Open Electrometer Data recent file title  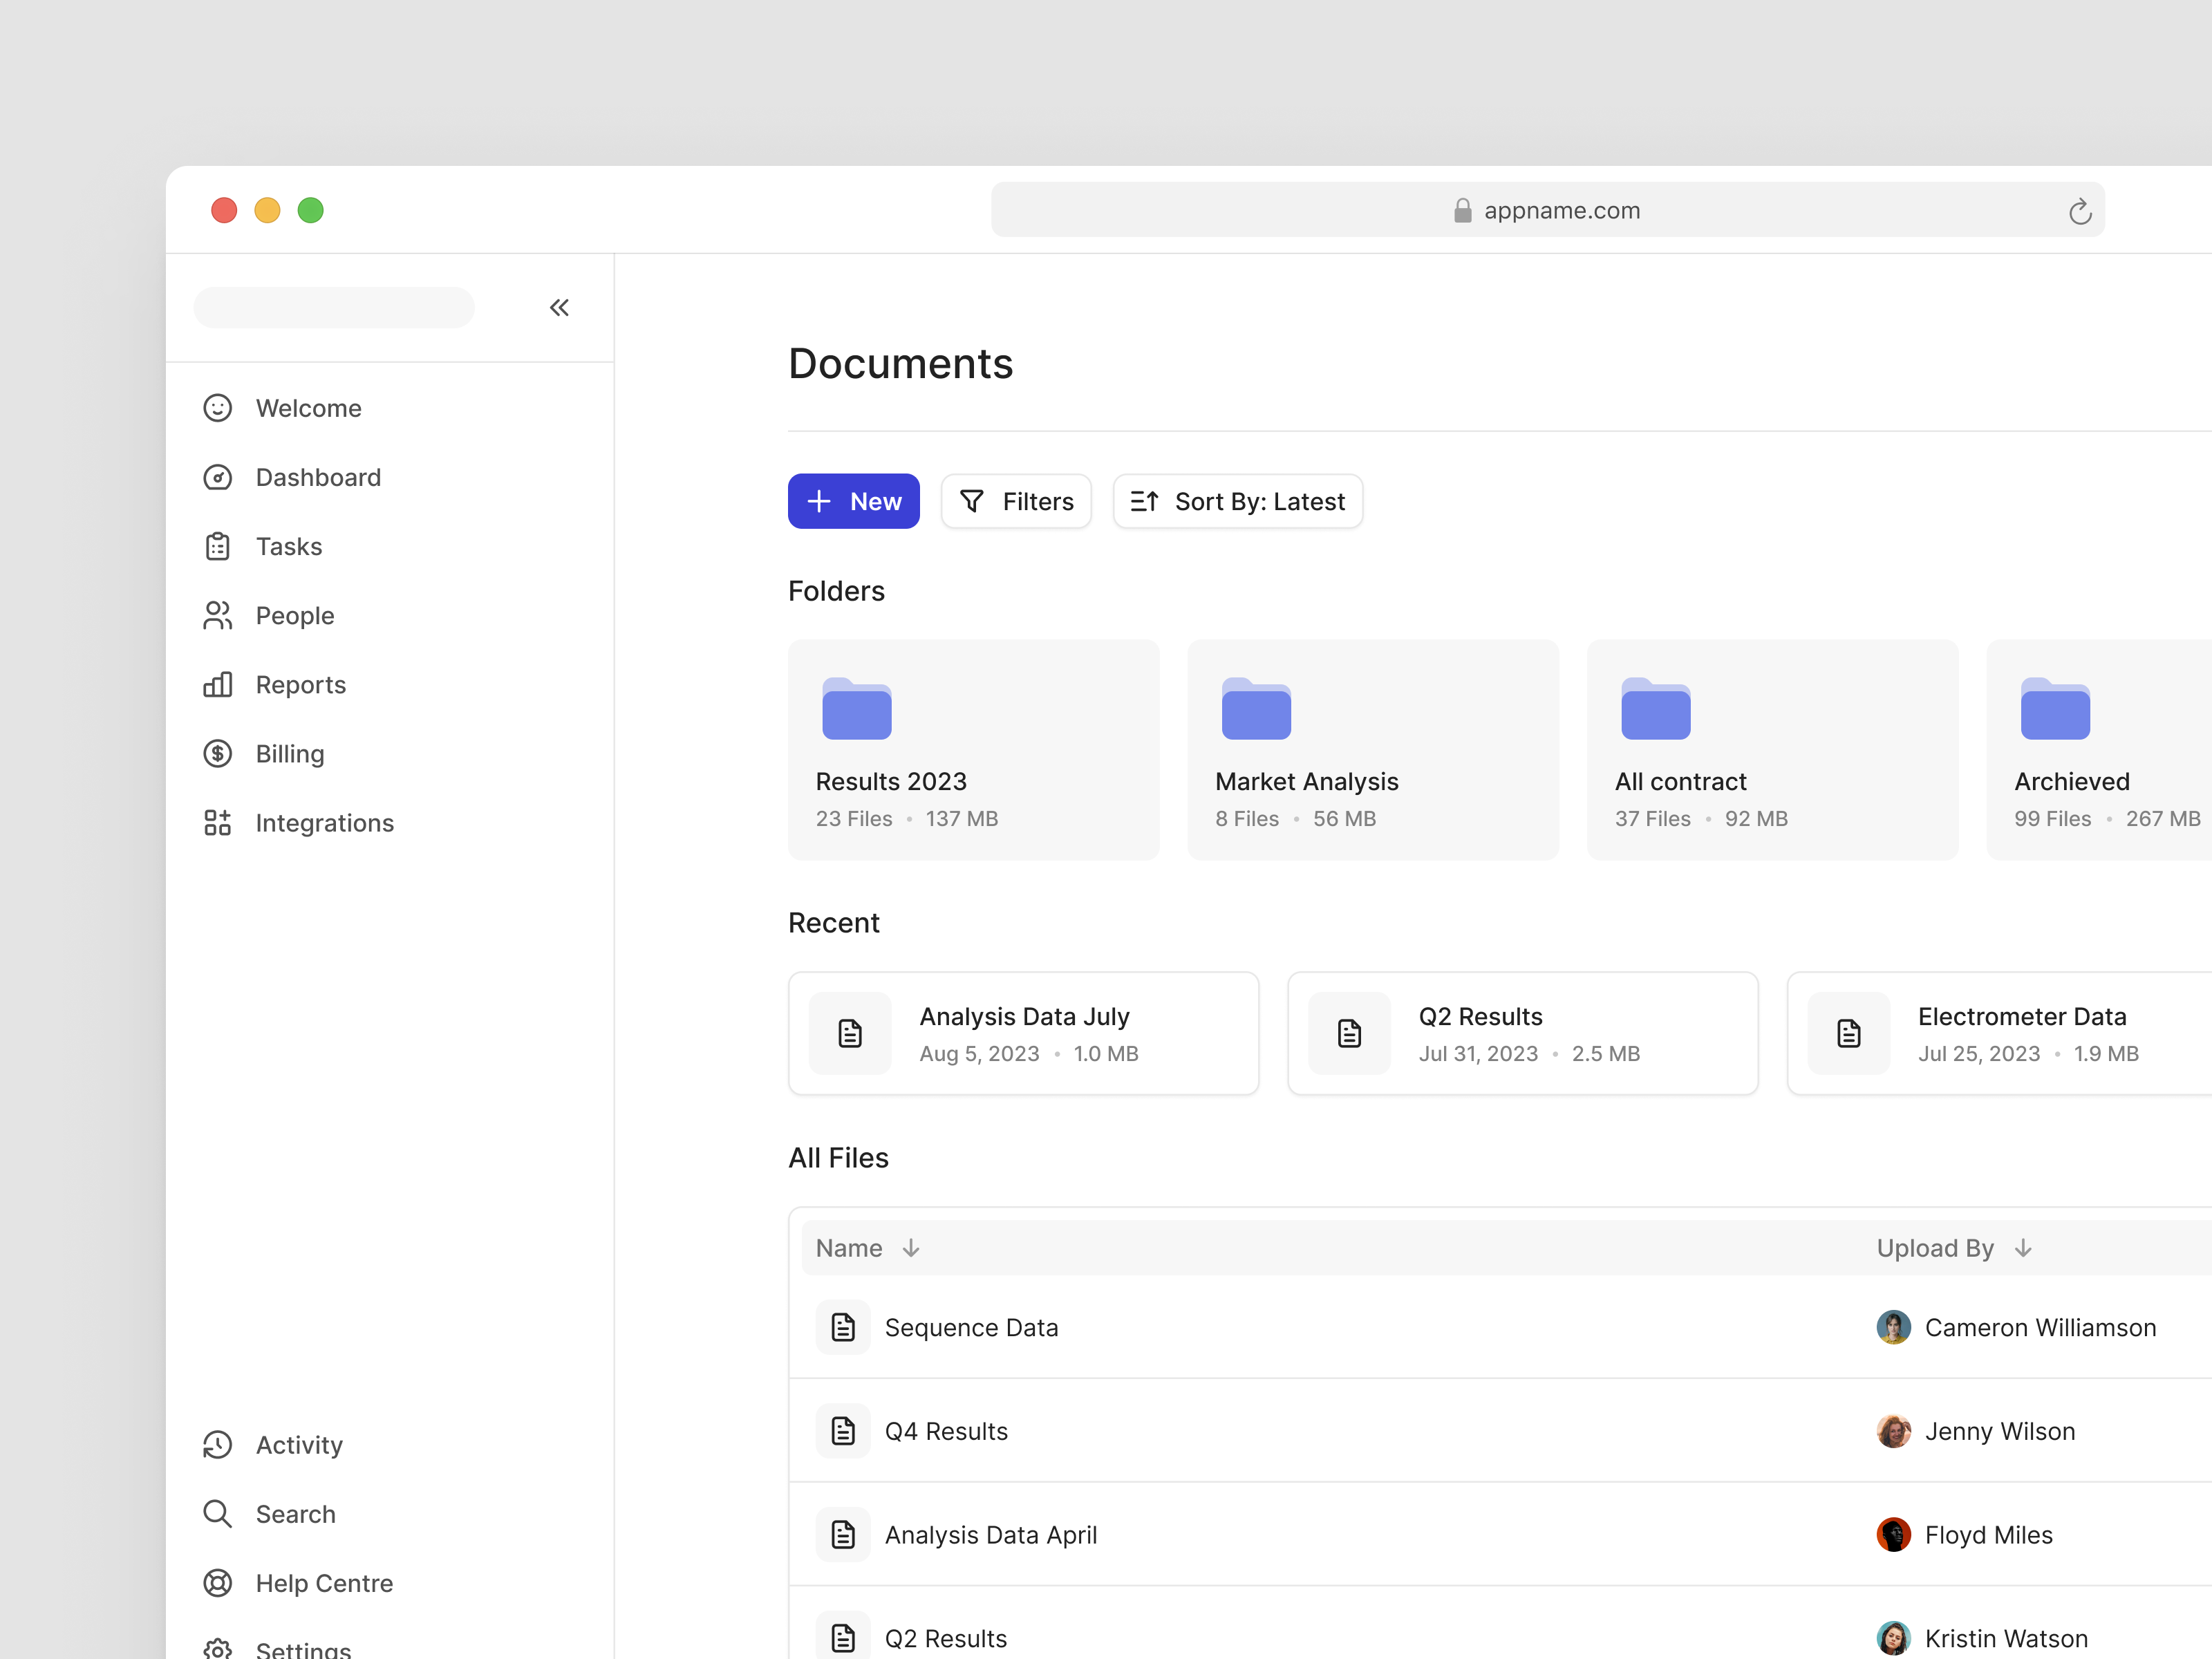pyautogui.click(x=2021, y=1016)
